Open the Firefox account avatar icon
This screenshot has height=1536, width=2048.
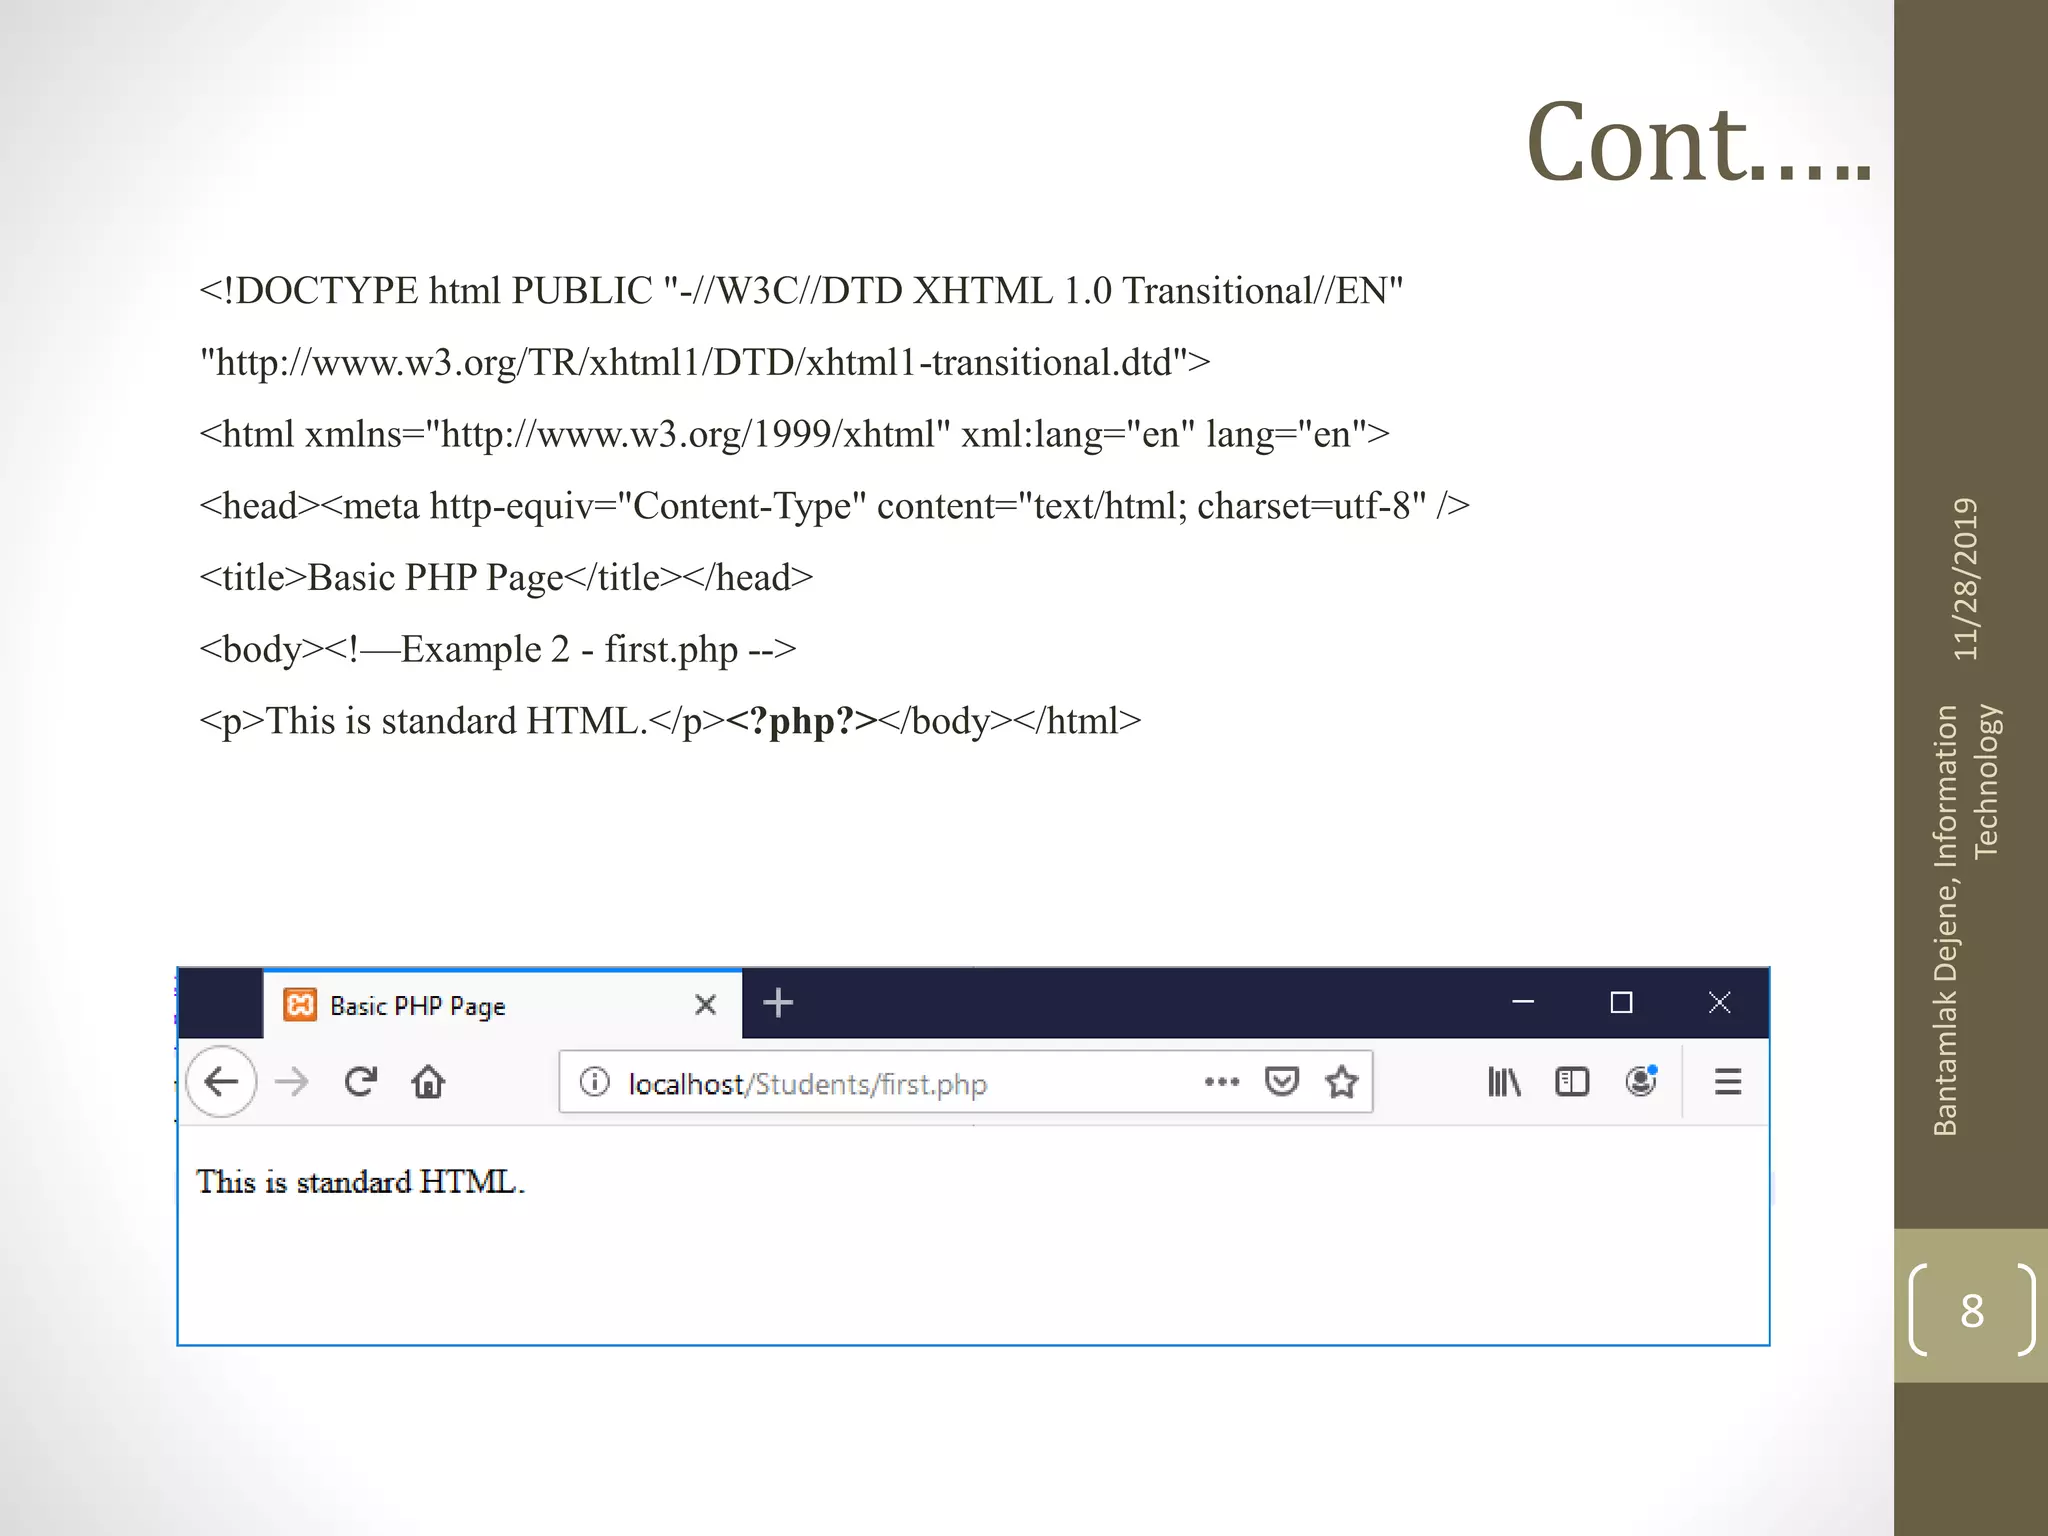[x=1641, y=1082]
